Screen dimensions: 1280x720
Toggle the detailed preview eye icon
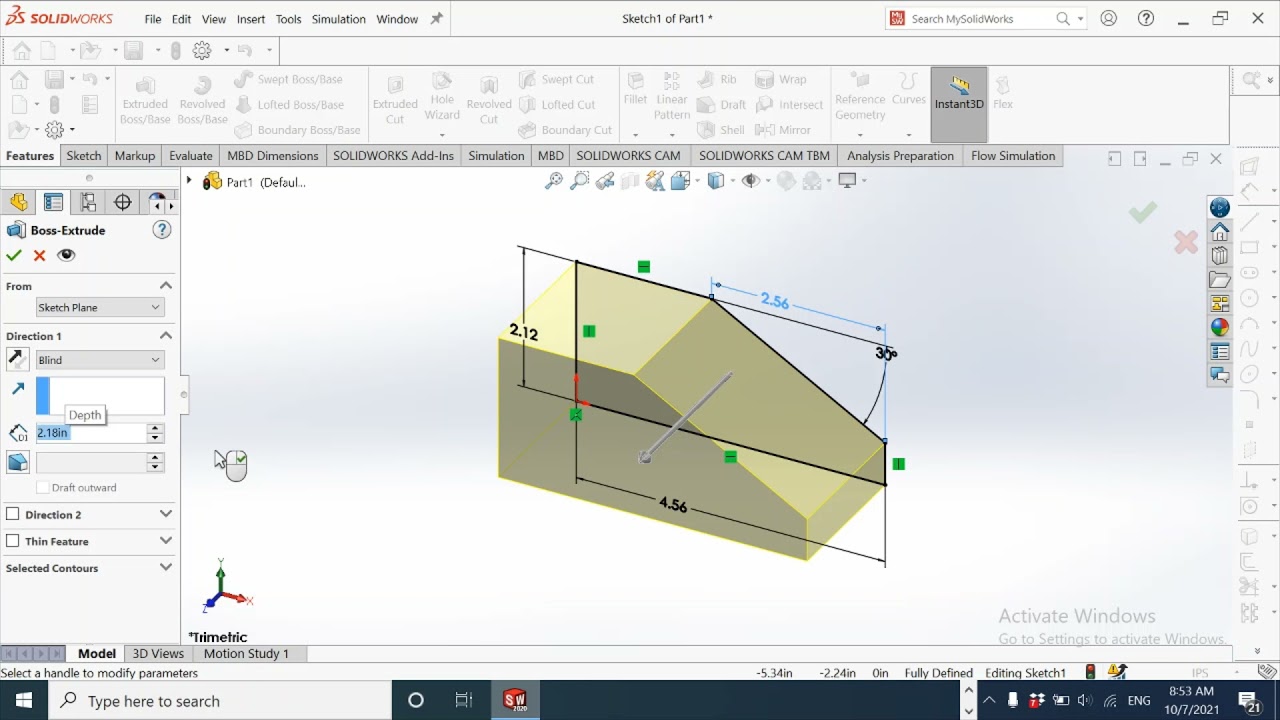[66, 255]
